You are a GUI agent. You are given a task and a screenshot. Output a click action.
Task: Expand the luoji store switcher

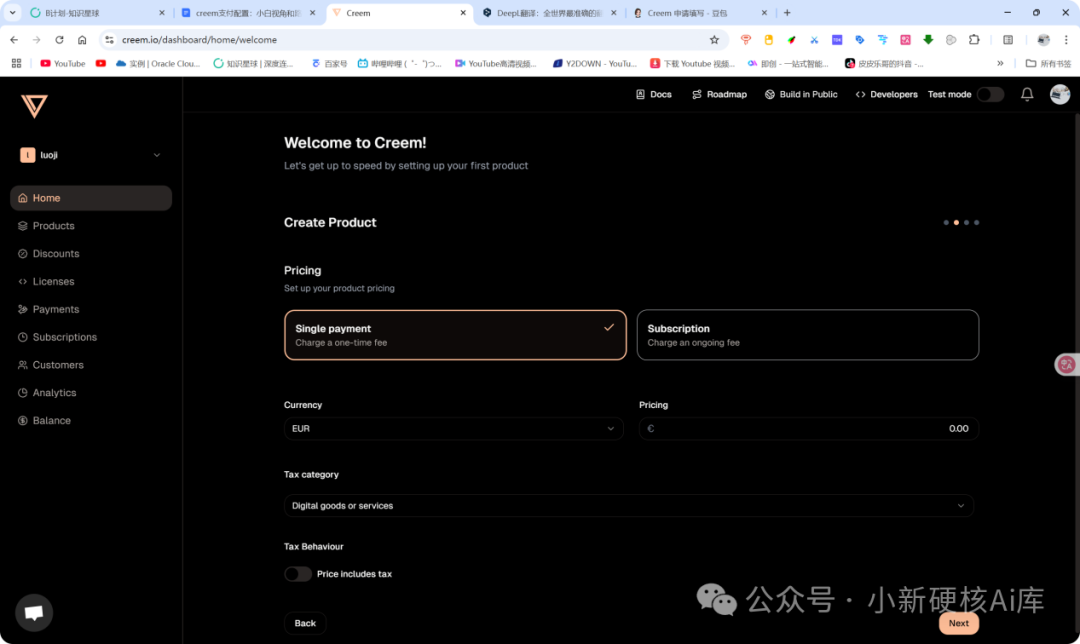90,155
